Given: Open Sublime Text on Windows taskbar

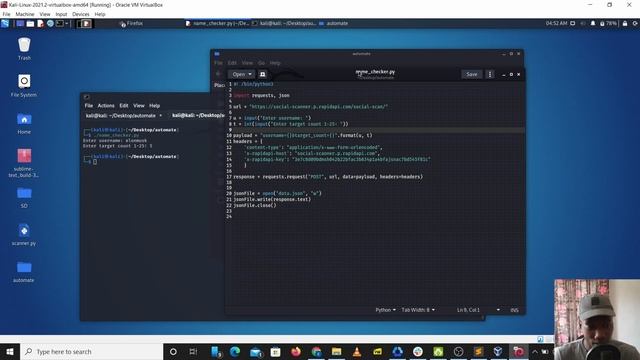Looking at the screenshot, I should tap(478, 351).
